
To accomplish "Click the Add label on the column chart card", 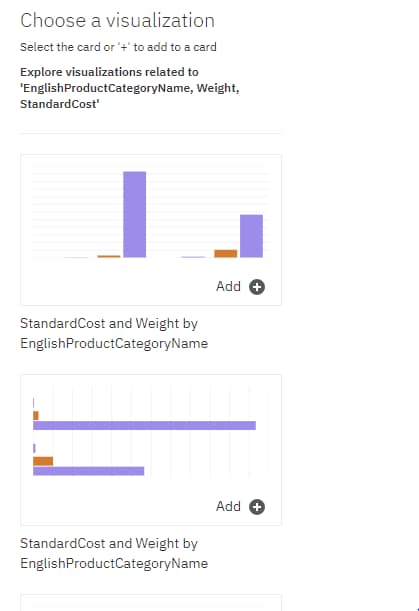I will tap(228, 286).
